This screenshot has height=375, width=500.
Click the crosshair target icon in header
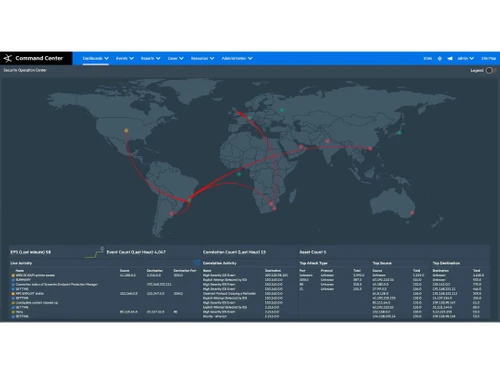click(x=440, y=58)
